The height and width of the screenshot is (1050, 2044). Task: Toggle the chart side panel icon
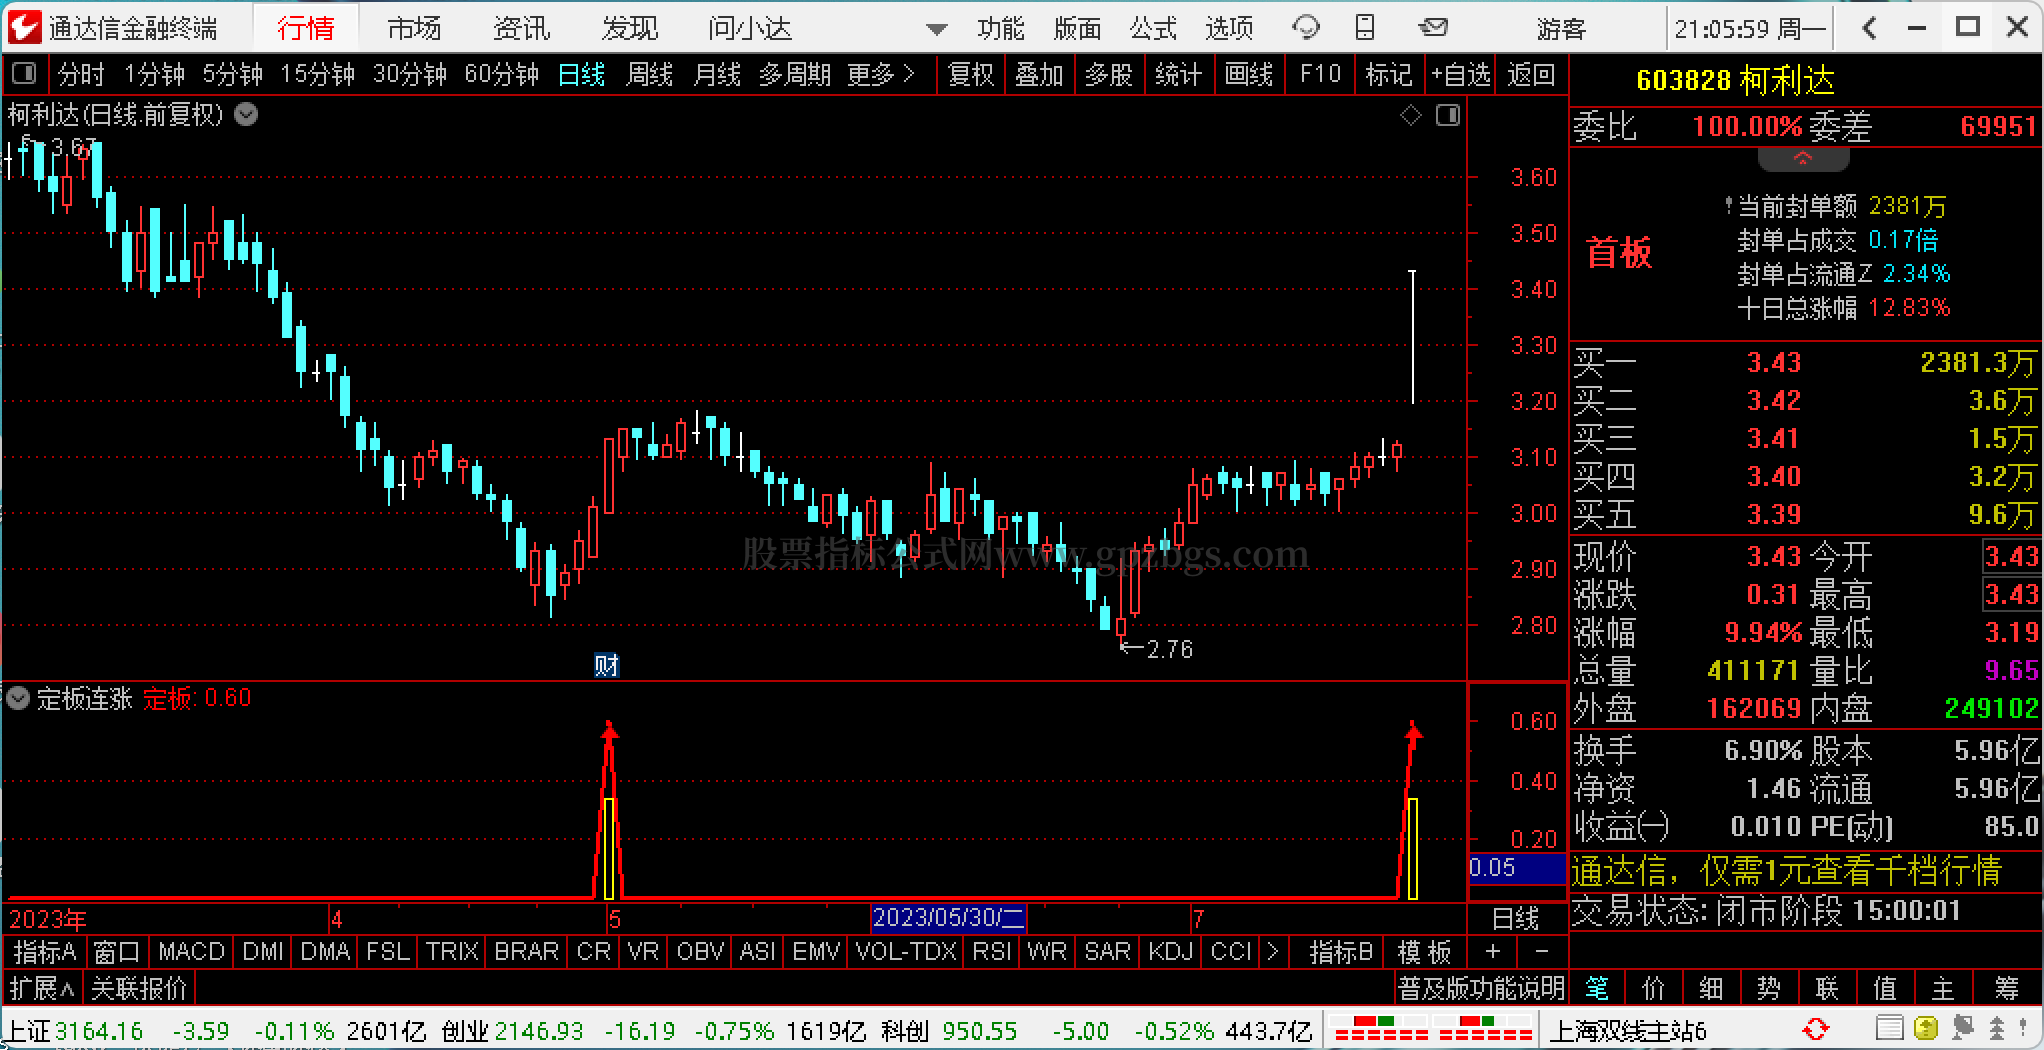(x=1448, y=116)
